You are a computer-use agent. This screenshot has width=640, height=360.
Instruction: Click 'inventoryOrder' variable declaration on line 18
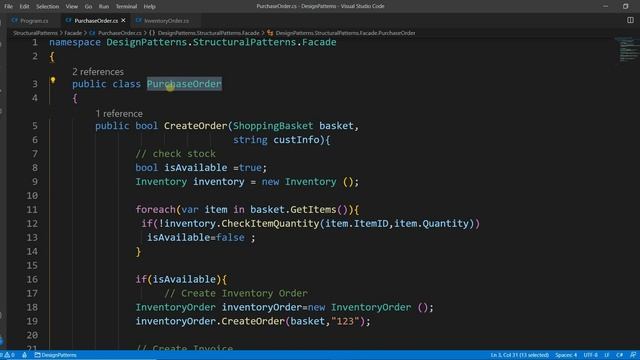[262, 307]
